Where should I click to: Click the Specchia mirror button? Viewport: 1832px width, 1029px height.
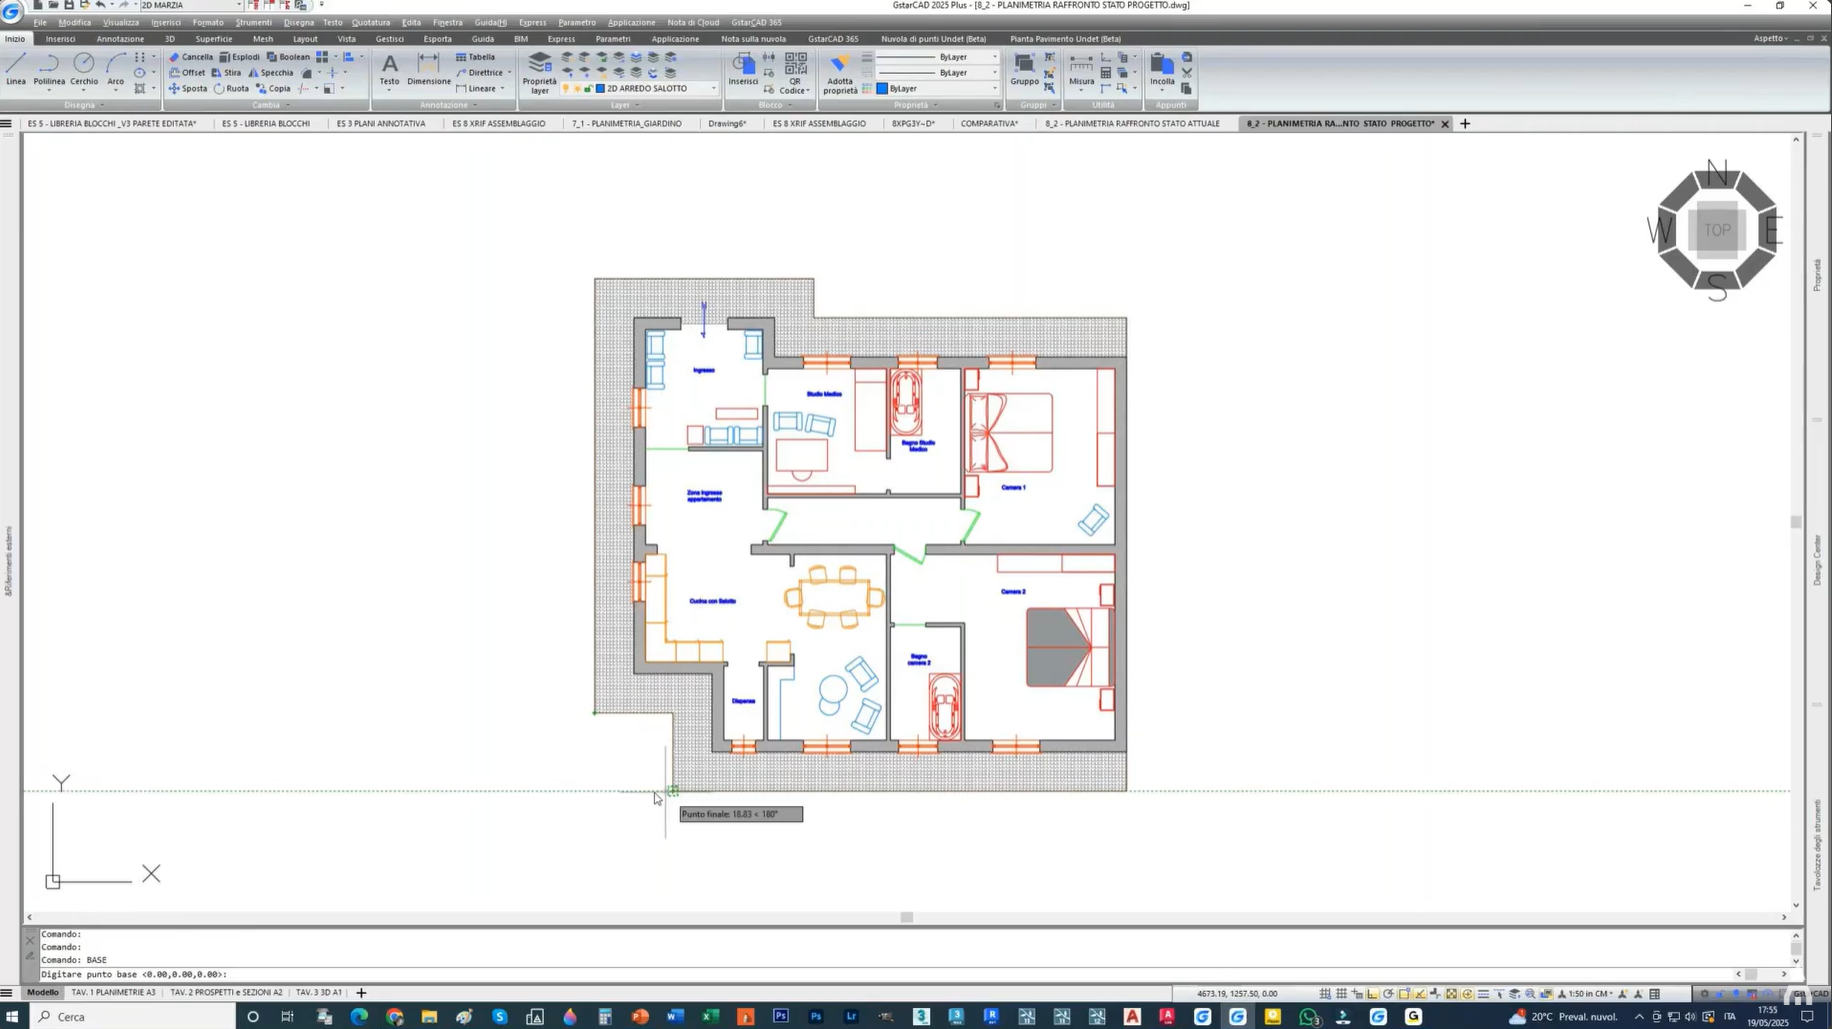point(271,73)
